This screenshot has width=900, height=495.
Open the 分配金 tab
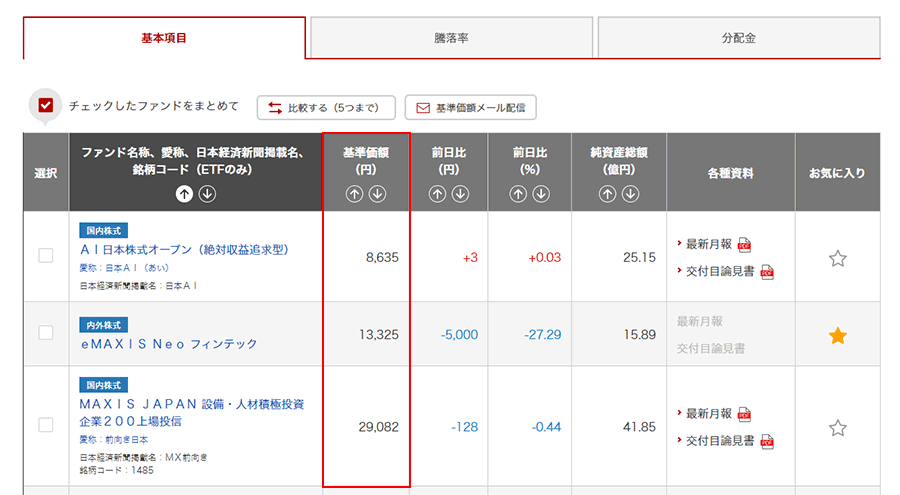point(739,38)
